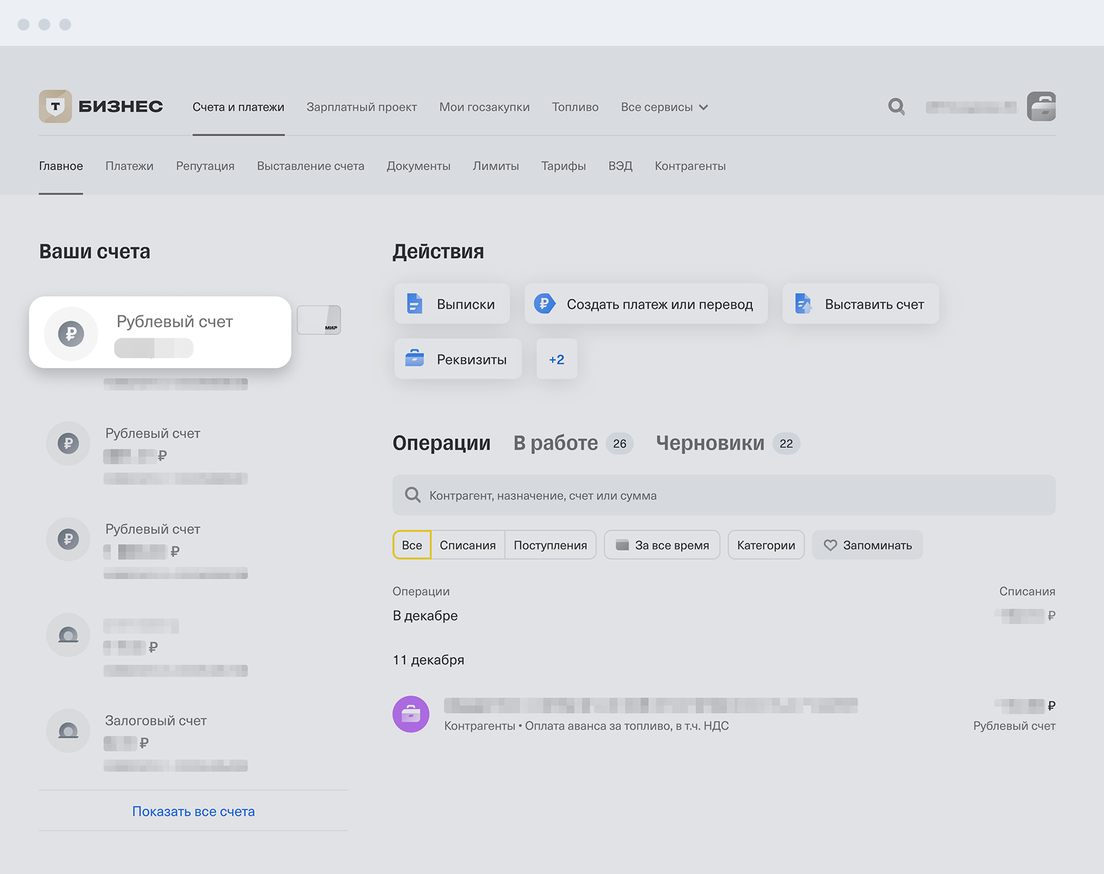Screen dimensions: 1104x874
Task: Open the За все время period picker
Action: click(x=661, y=545)
